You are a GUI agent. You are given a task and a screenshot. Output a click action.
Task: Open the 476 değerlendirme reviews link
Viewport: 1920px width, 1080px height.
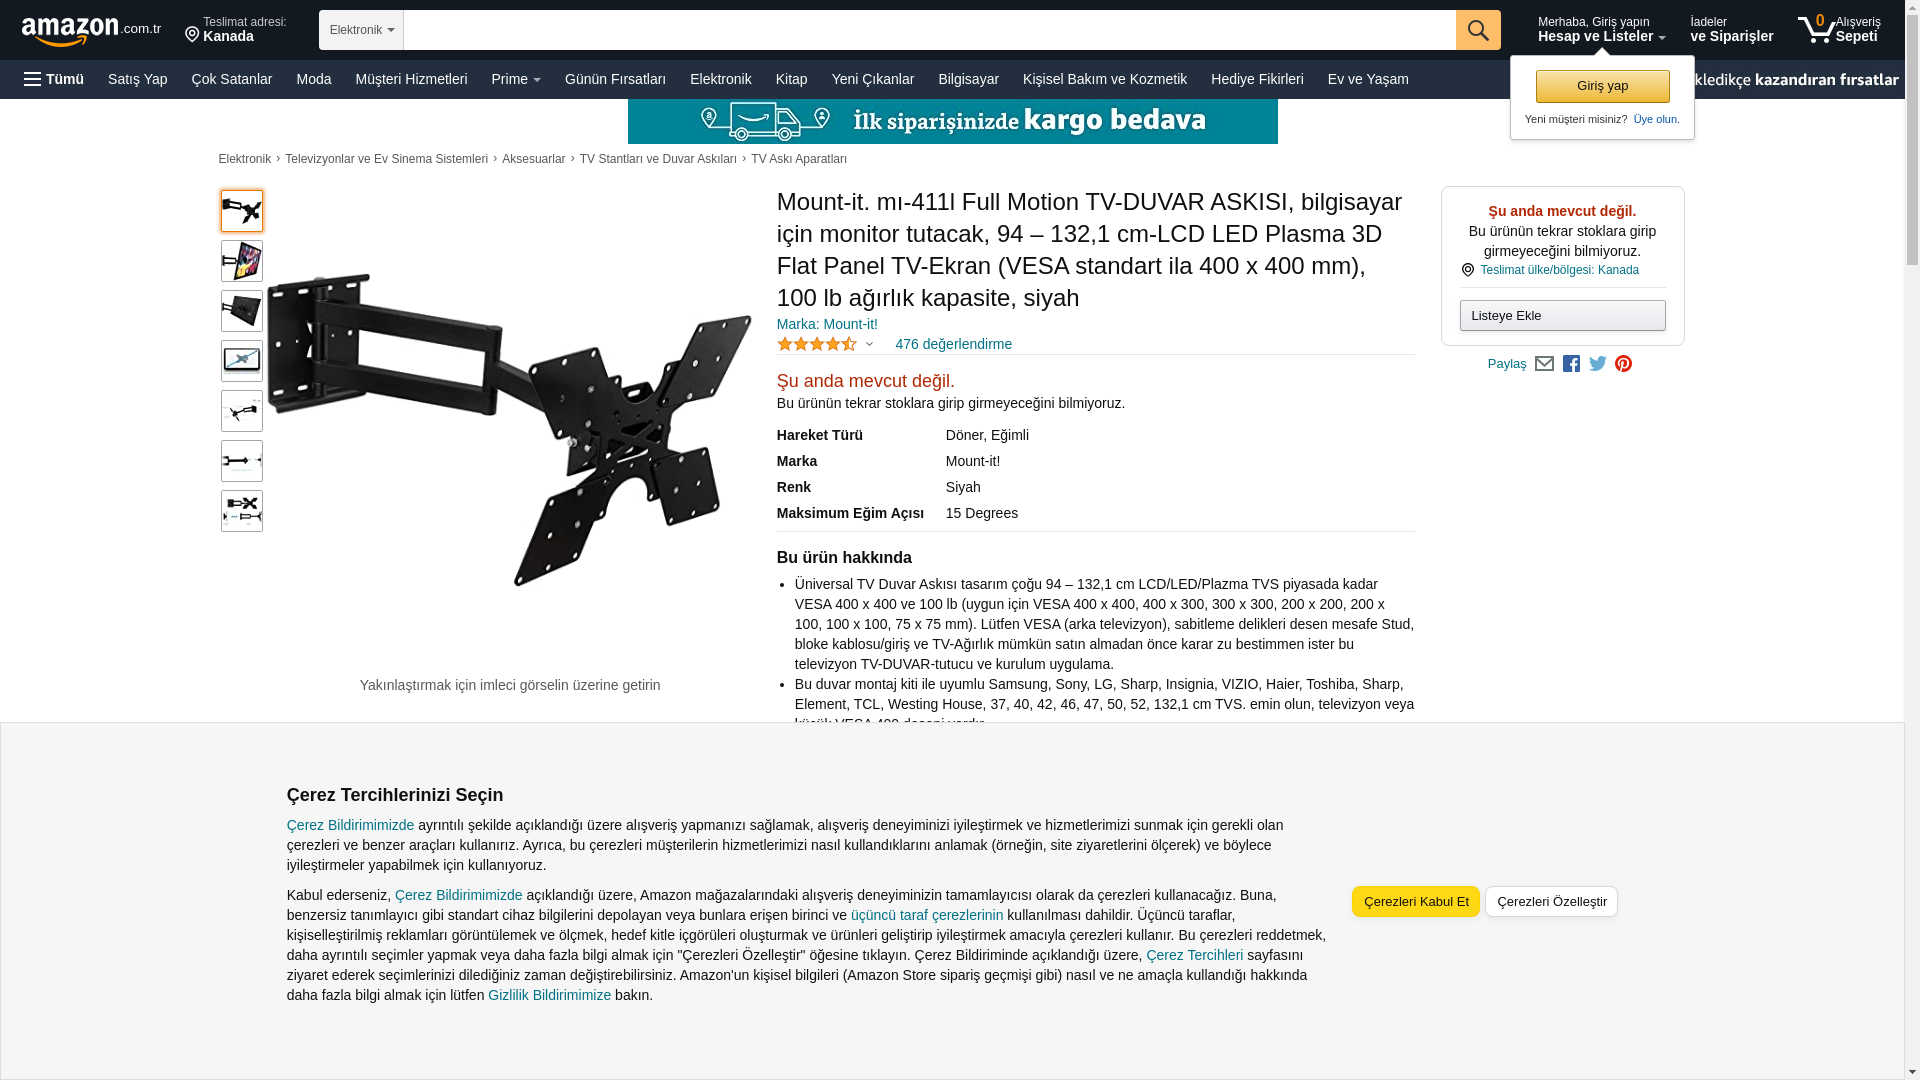(953, 344)
